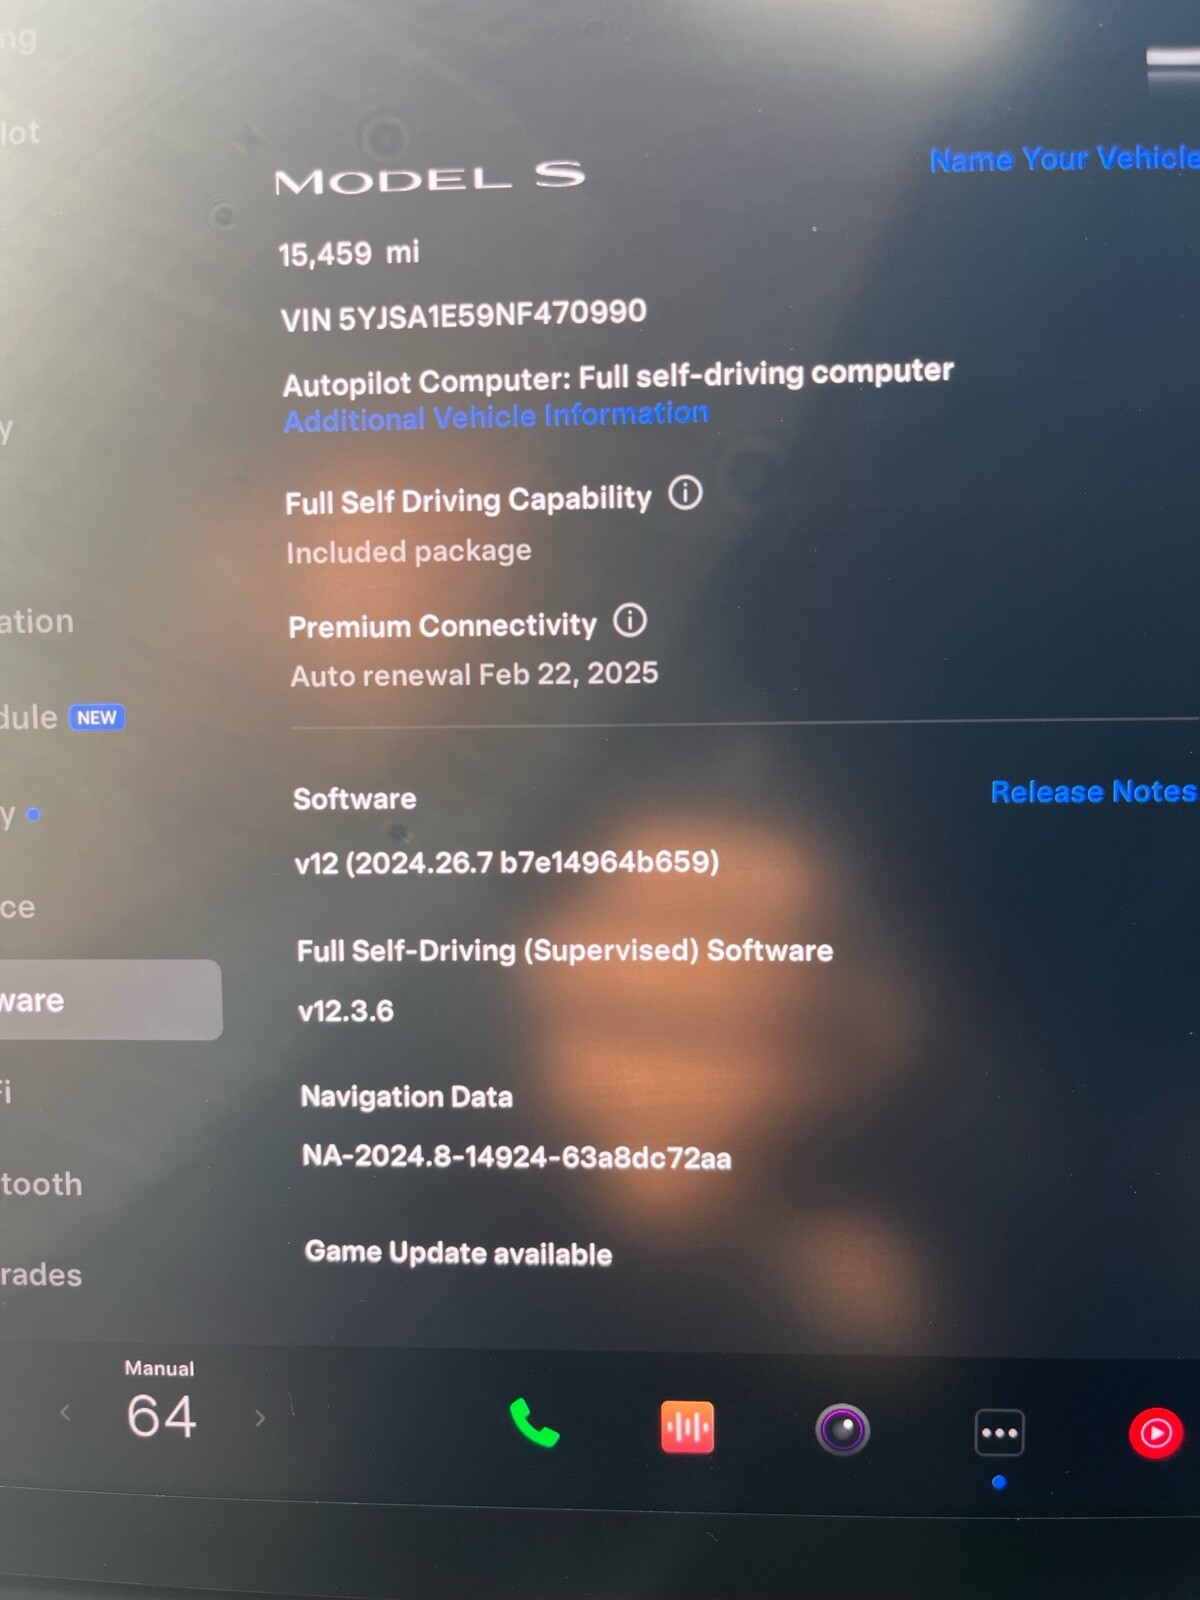The width and height of the screenshot is (1200, 1600).
Task: Tap software version v12 (2024.26.7 b7e14964b659)
Action: tap(506, 862)
